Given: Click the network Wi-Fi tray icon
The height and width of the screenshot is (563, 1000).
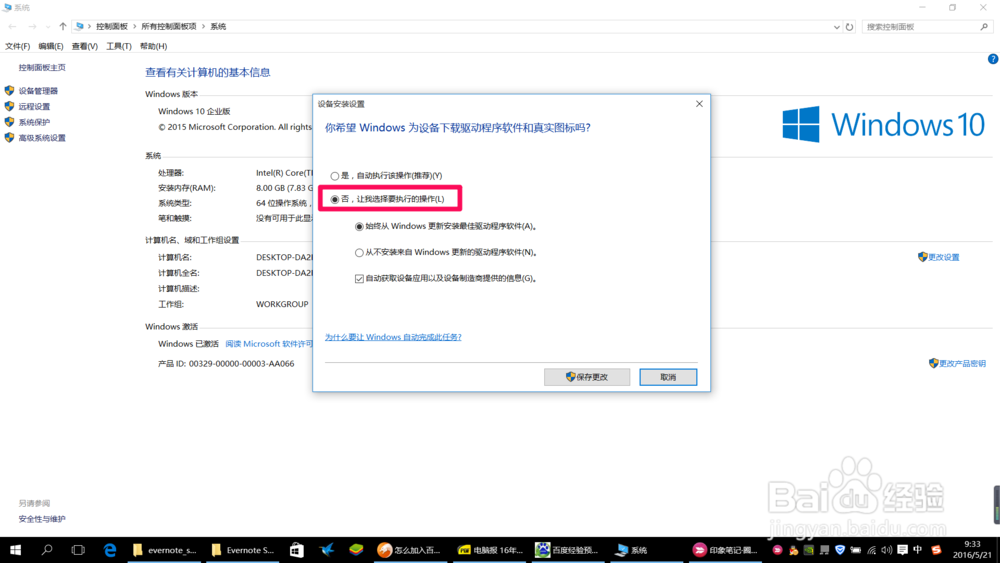Looking at the screenshot, I should click(871, 550).
